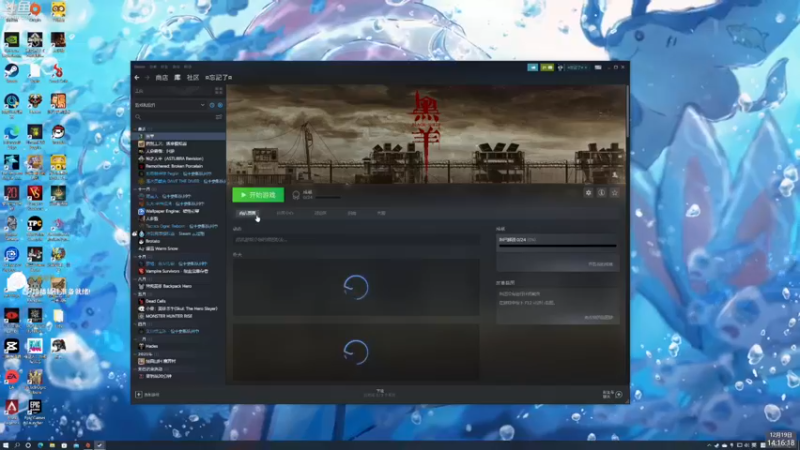Click the achievements badge icon beside play button
Screen dimensions: 800x450
coord(296,195)
